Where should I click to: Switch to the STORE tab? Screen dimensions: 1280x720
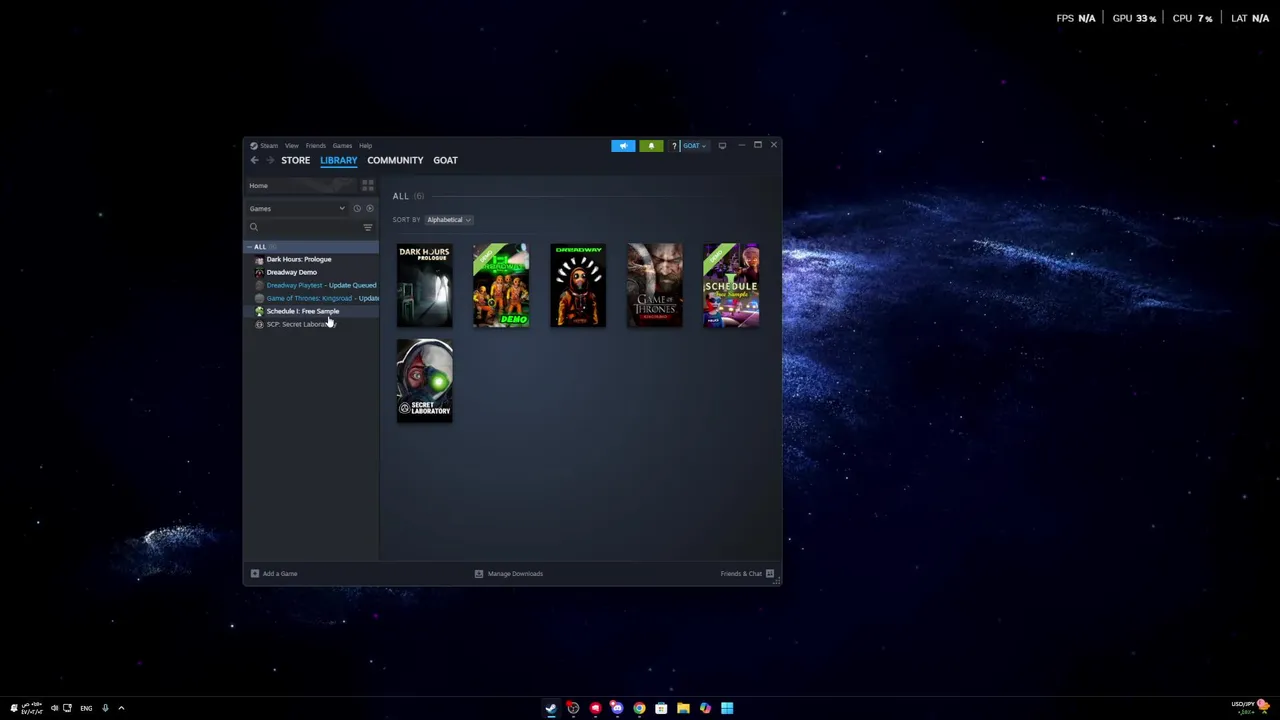coord(295,160)
